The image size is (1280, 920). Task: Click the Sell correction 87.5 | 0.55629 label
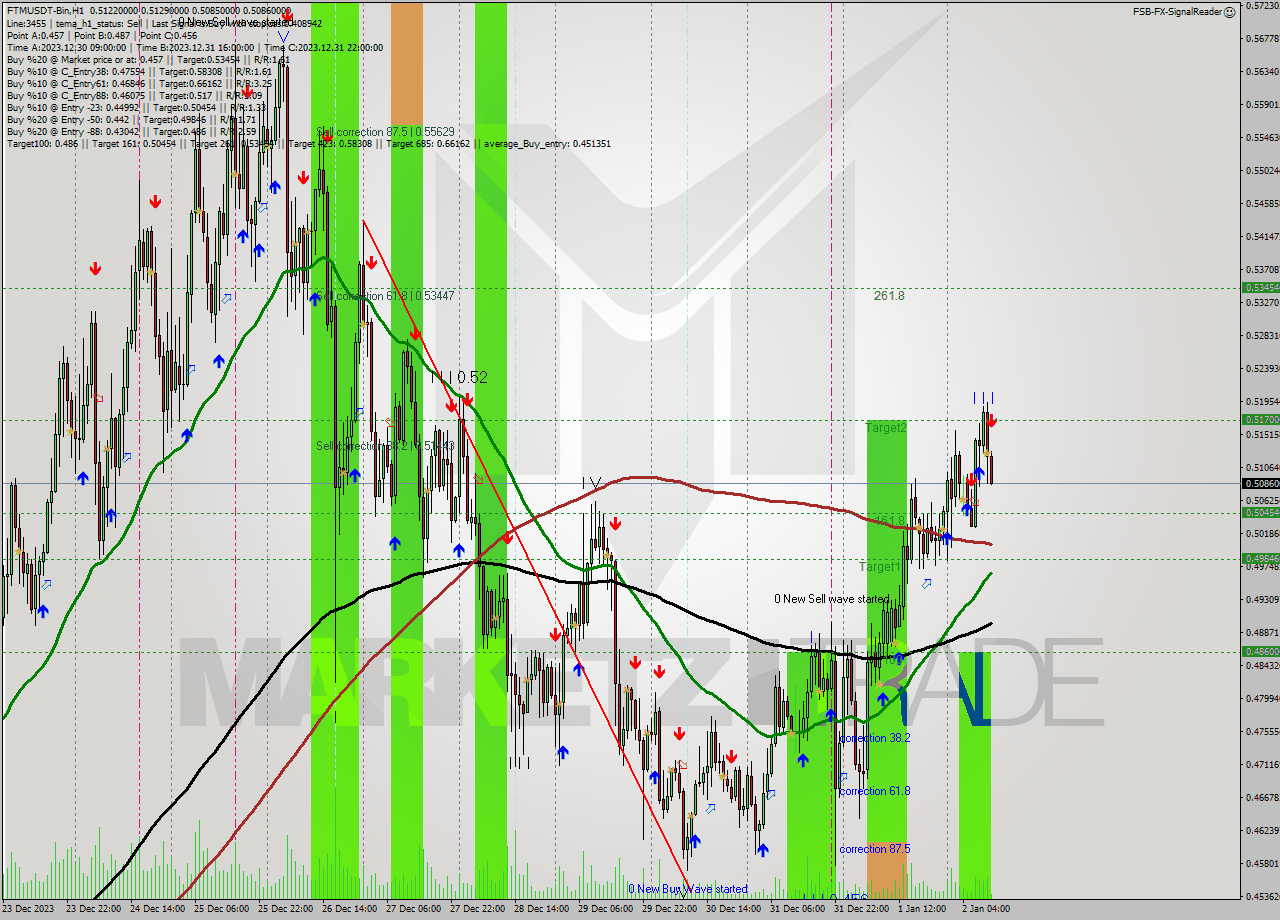pyautogui.click(x=385, y=132)
